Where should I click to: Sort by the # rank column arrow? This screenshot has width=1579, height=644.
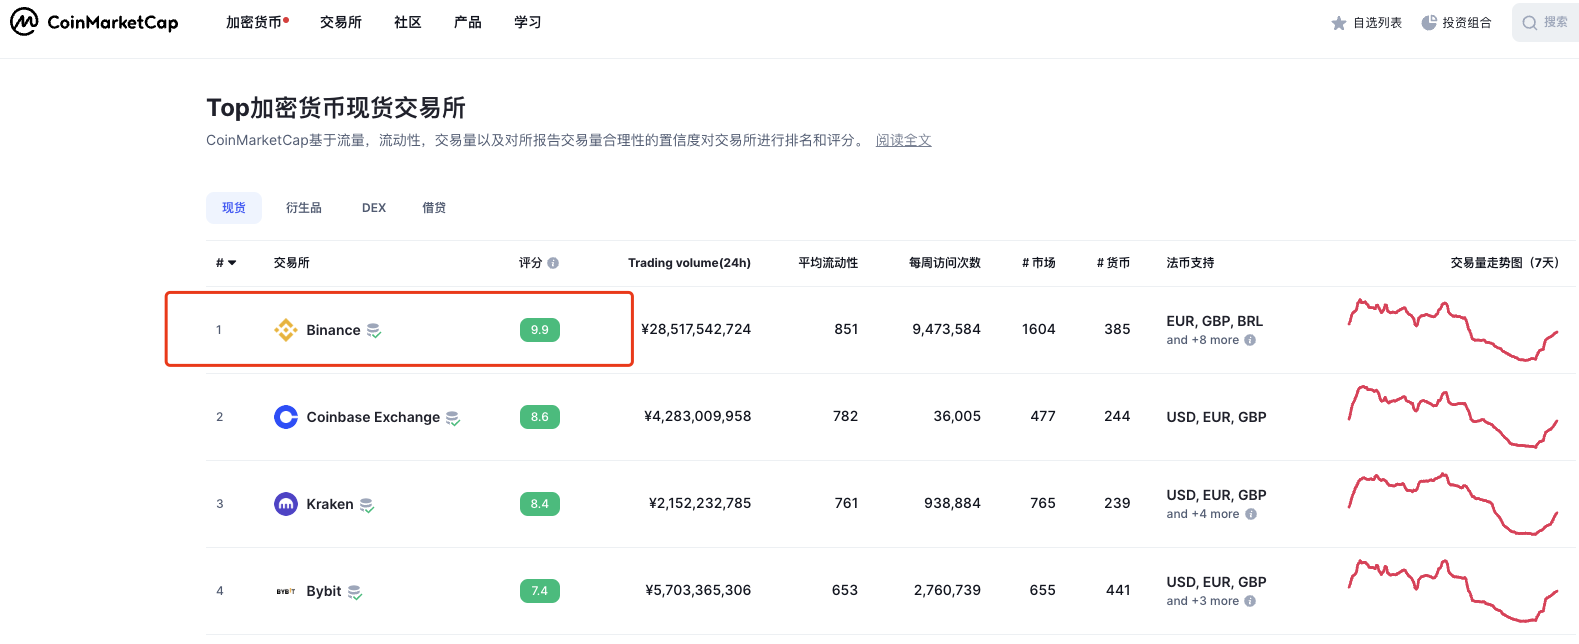click(232, 263)
